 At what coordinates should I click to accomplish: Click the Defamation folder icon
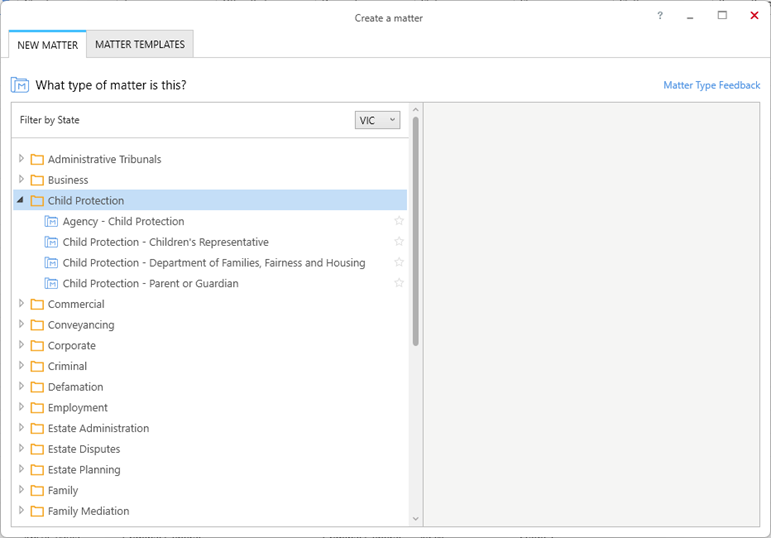[37, 387]
